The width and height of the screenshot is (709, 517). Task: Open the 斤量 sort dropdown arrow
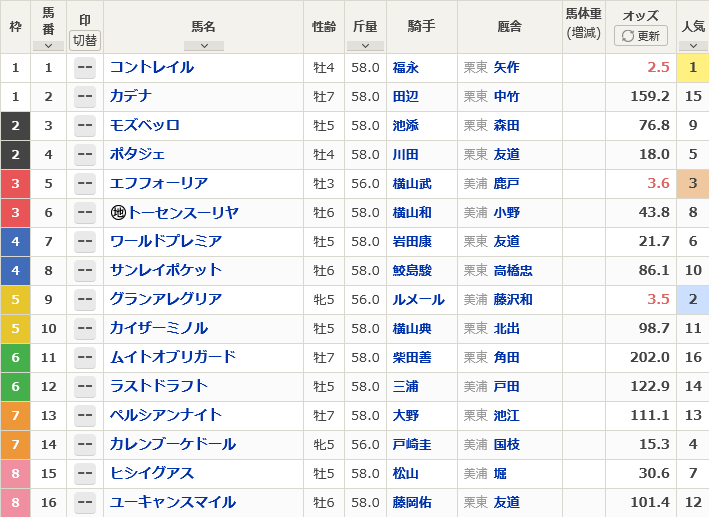pyautogui.click(x=365, y=46)
